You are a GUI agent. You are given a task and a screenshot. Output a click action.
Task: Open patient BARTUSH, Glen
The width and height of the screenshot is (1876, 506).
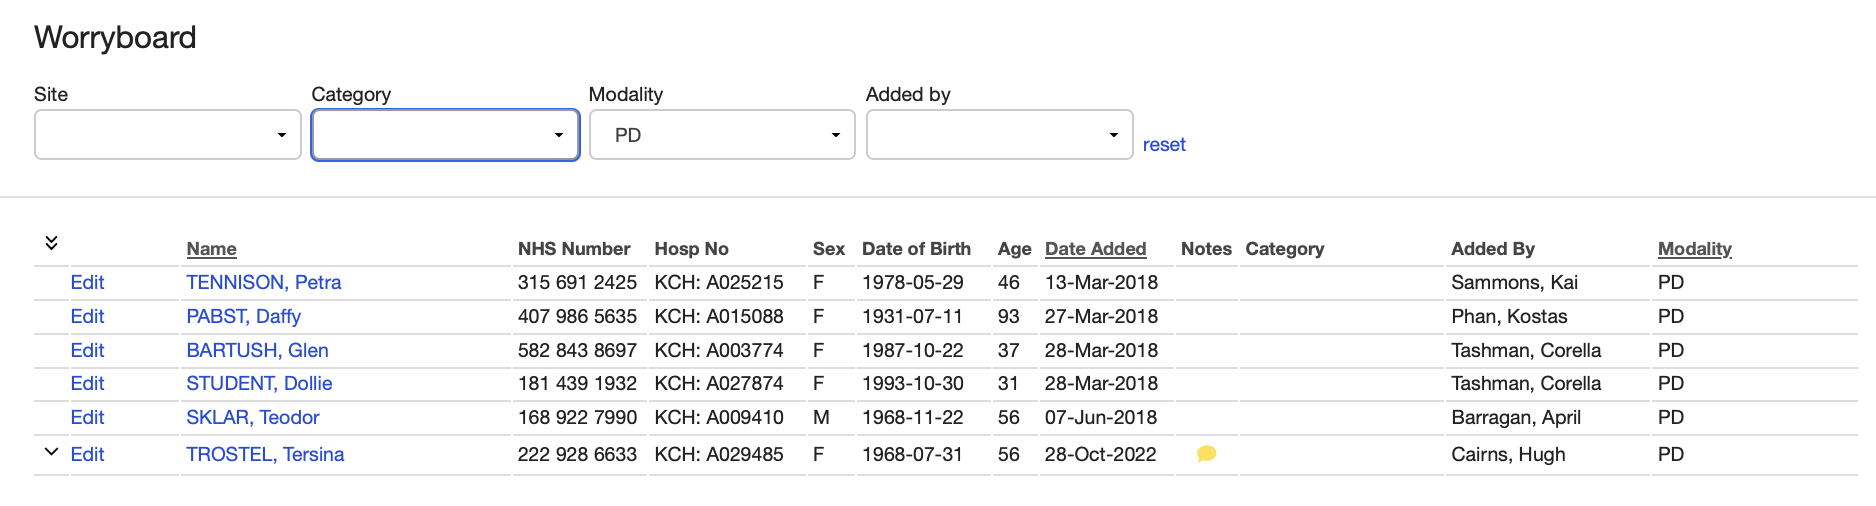(x=257, y=351)
